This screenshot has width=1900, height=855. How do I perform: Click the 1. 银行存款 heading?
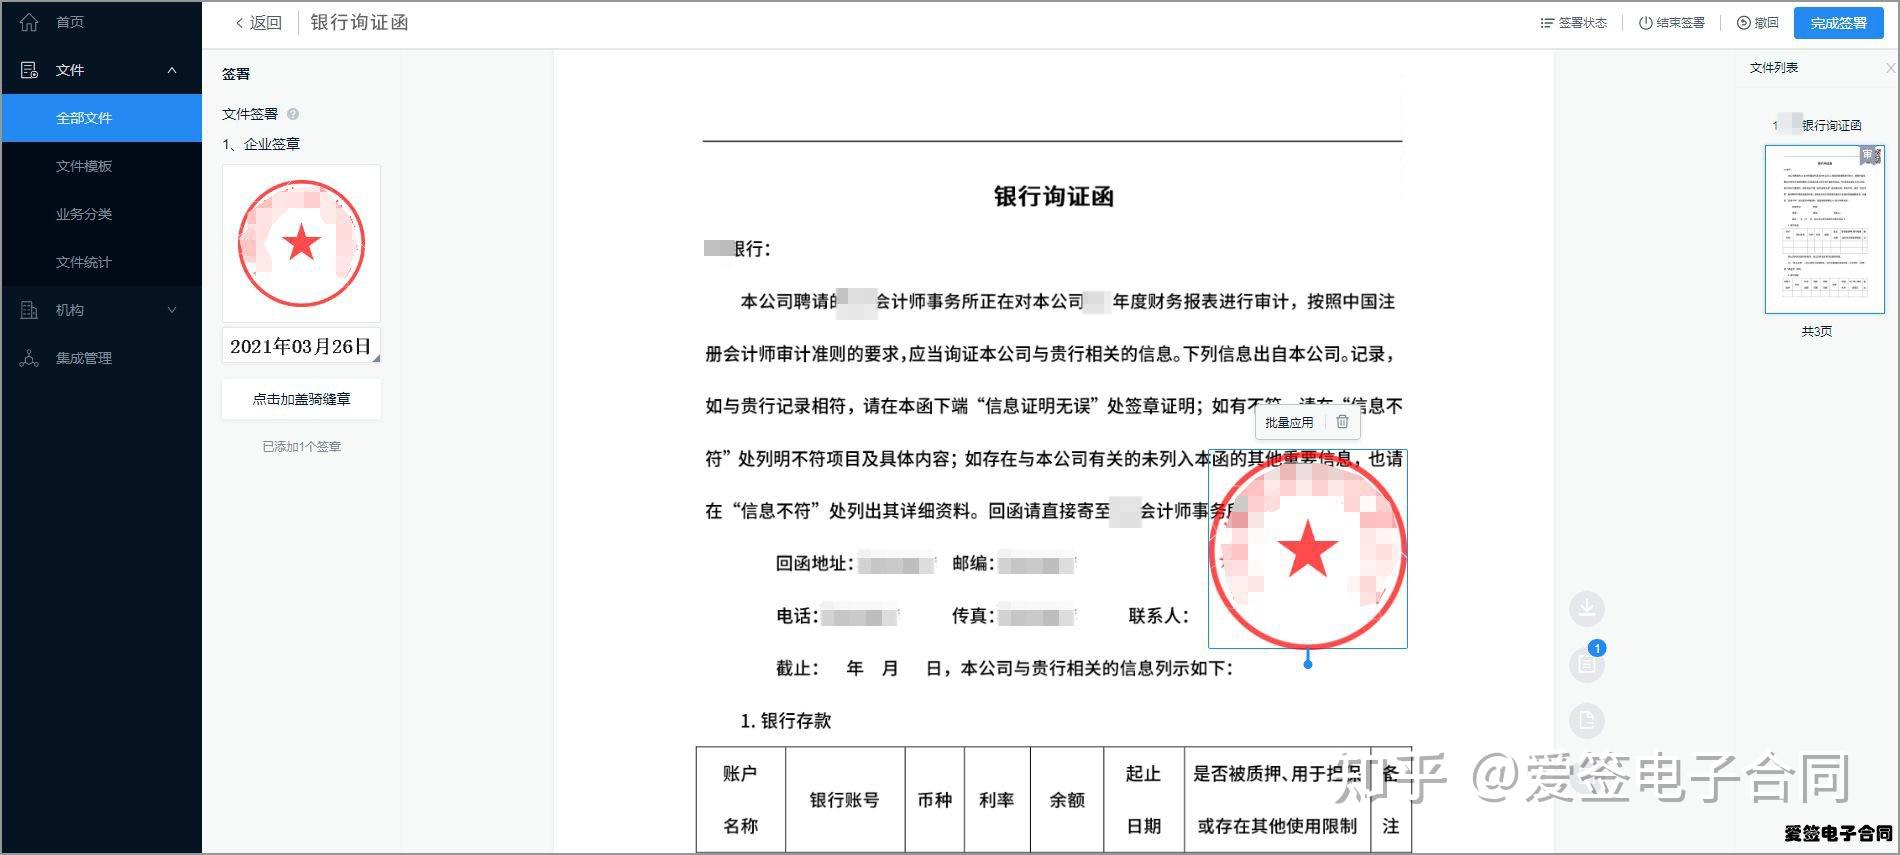(786, 721)
